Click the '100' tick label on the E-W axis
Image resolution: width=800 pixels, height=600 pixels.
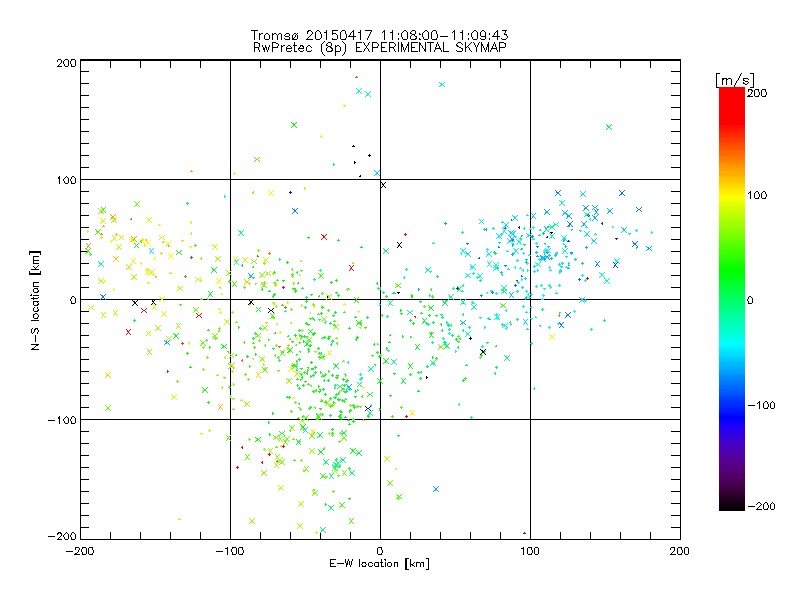click(x=530, y=551)
